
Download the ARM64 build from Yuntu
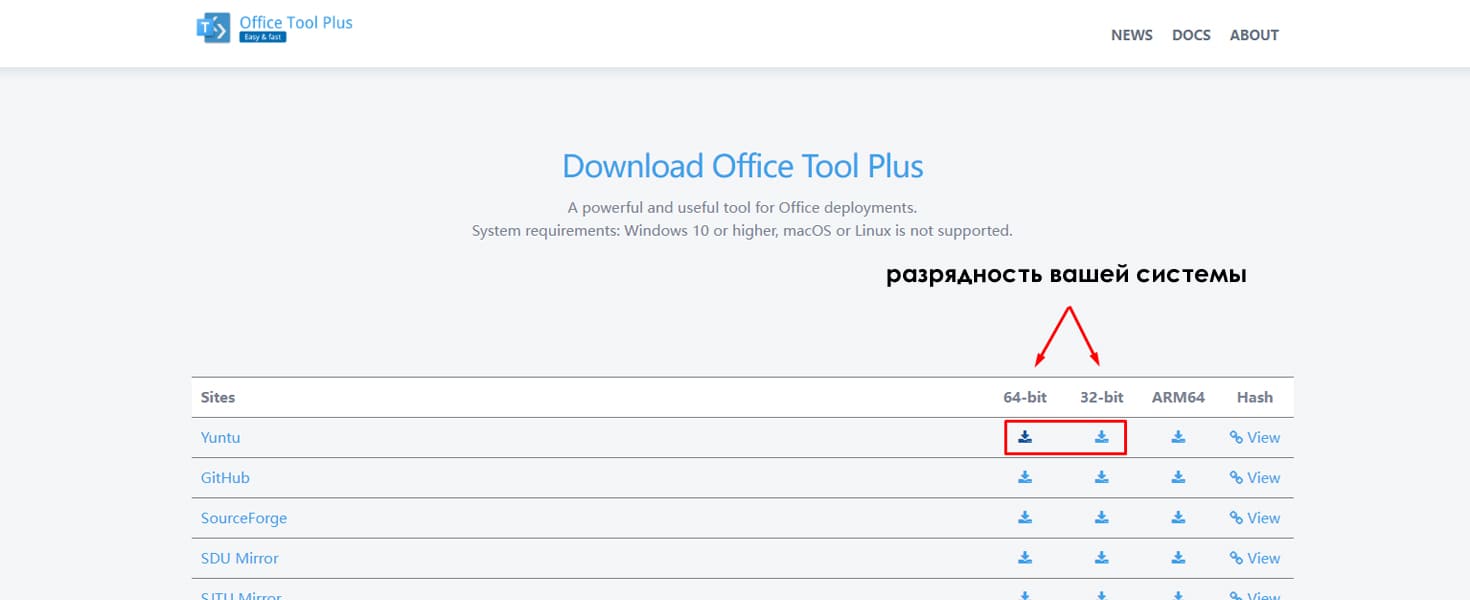click(1178, 437)
